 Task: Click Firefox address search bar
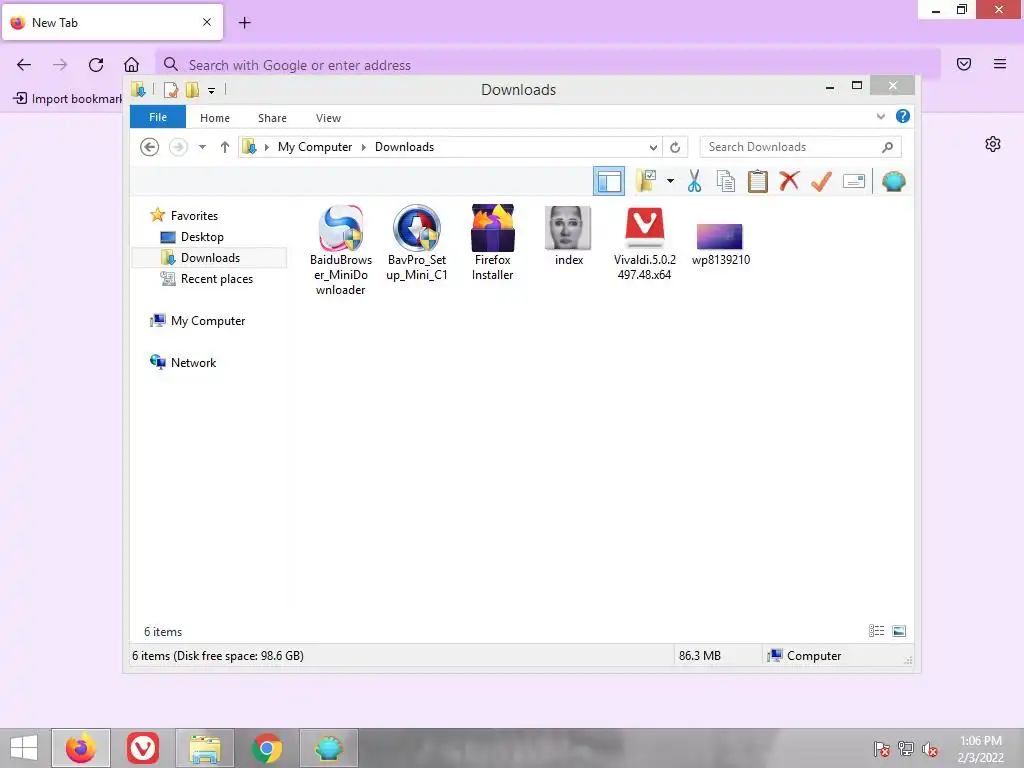coord(548,65)
